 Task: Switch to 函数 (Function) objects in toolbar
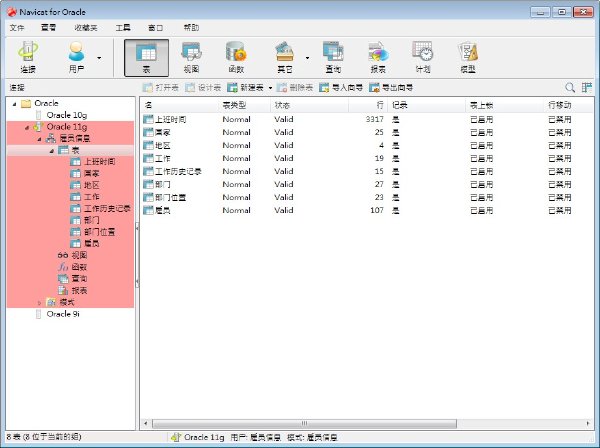(x=236, y=58)
